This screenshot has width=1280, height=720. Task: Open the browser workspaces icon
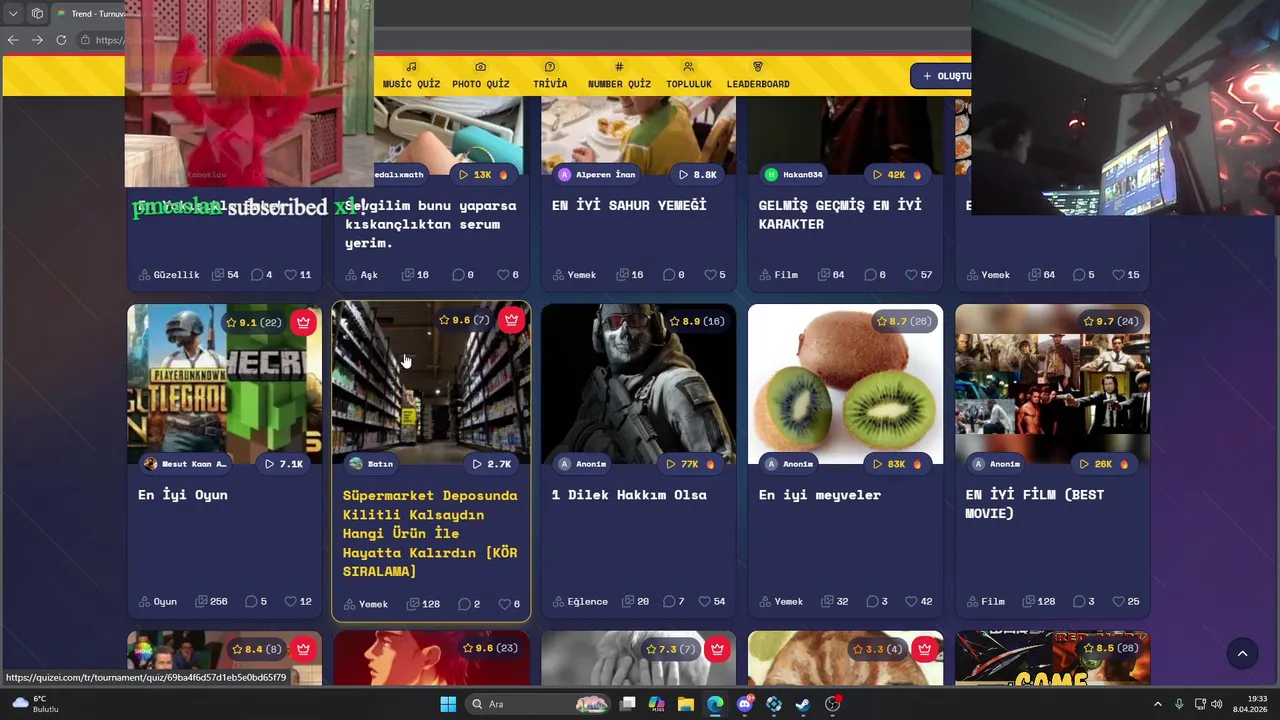click(37, 14)
